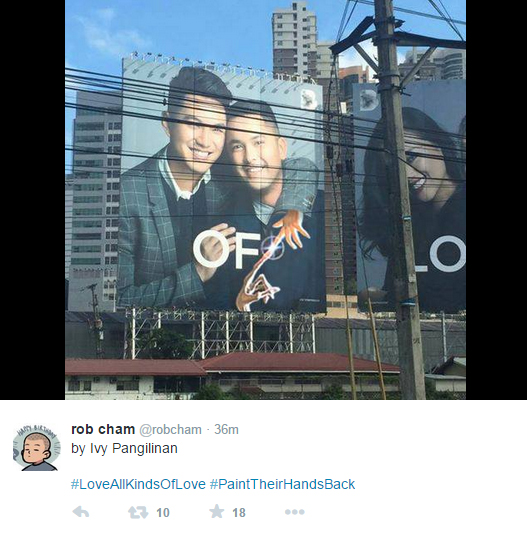The height and width of the screenshot is (542, 527).
Task: Visit the @robcham handle link
Action: coord(170,430)
